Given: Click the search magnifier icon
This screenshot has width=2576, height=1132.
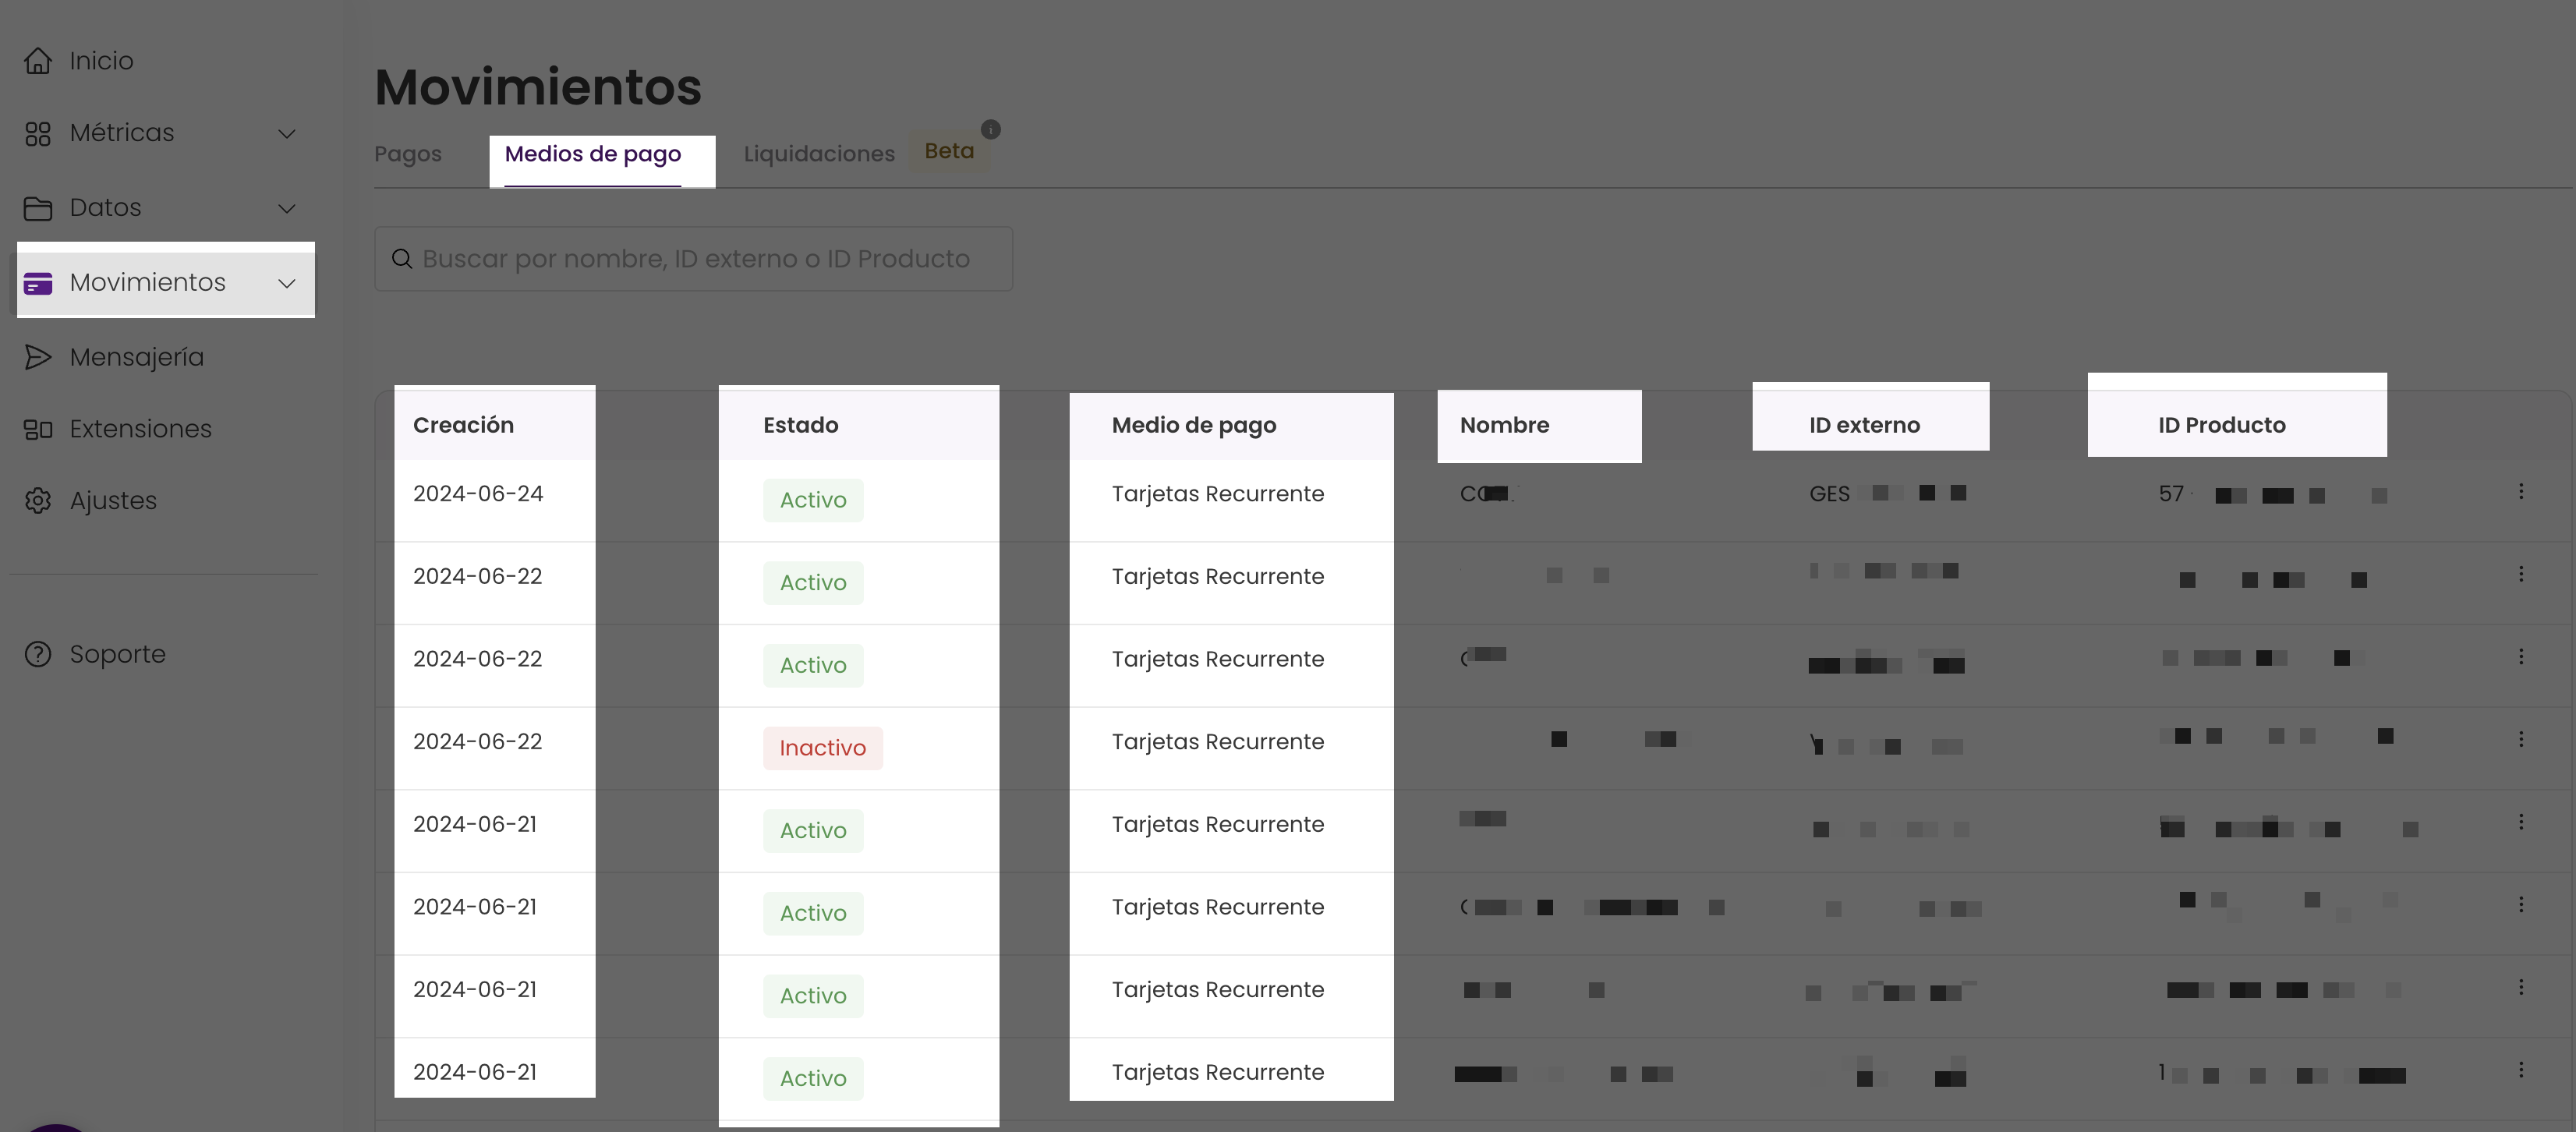Looking at the screenshot, I should click(x=402, y=259).
